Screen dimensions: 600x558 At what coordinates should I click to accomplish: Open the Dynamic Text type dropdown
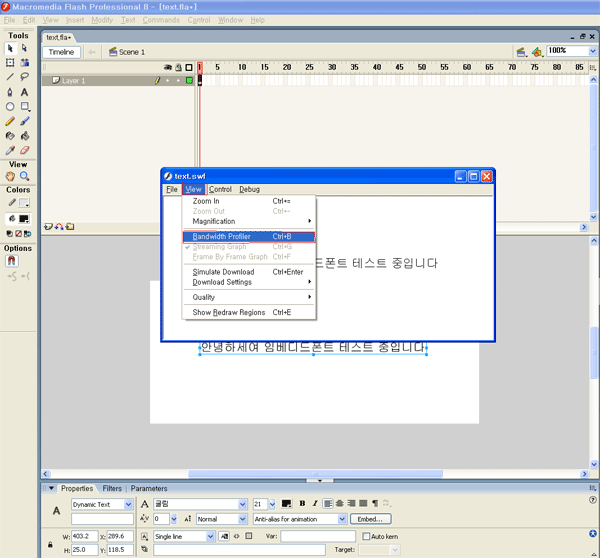coord(129,504)
